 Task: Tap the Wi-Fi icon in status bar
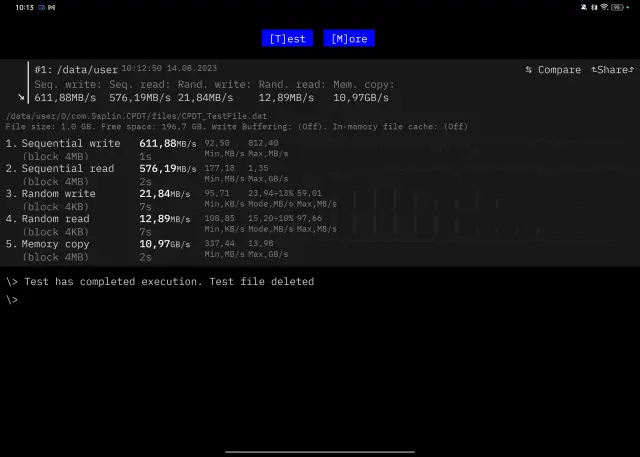601,7
